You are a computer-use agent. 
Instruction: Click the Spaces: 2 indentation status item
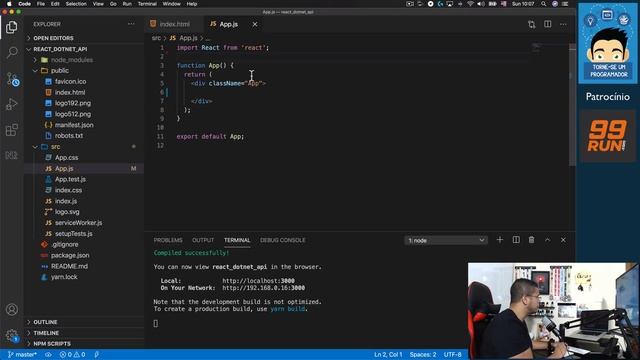(423, 354)
